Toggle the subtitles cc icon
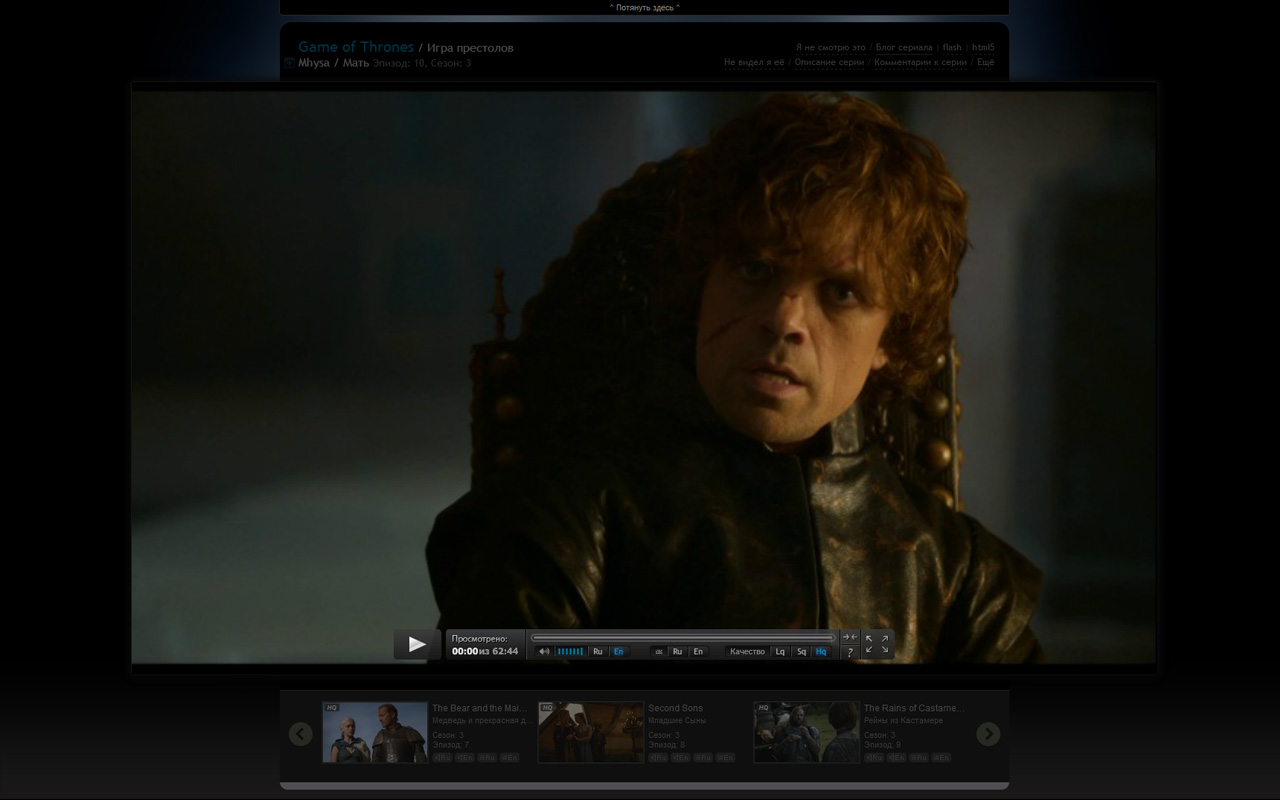Image resolution: width=1280 pixels, height=800 pixels. 659,652
